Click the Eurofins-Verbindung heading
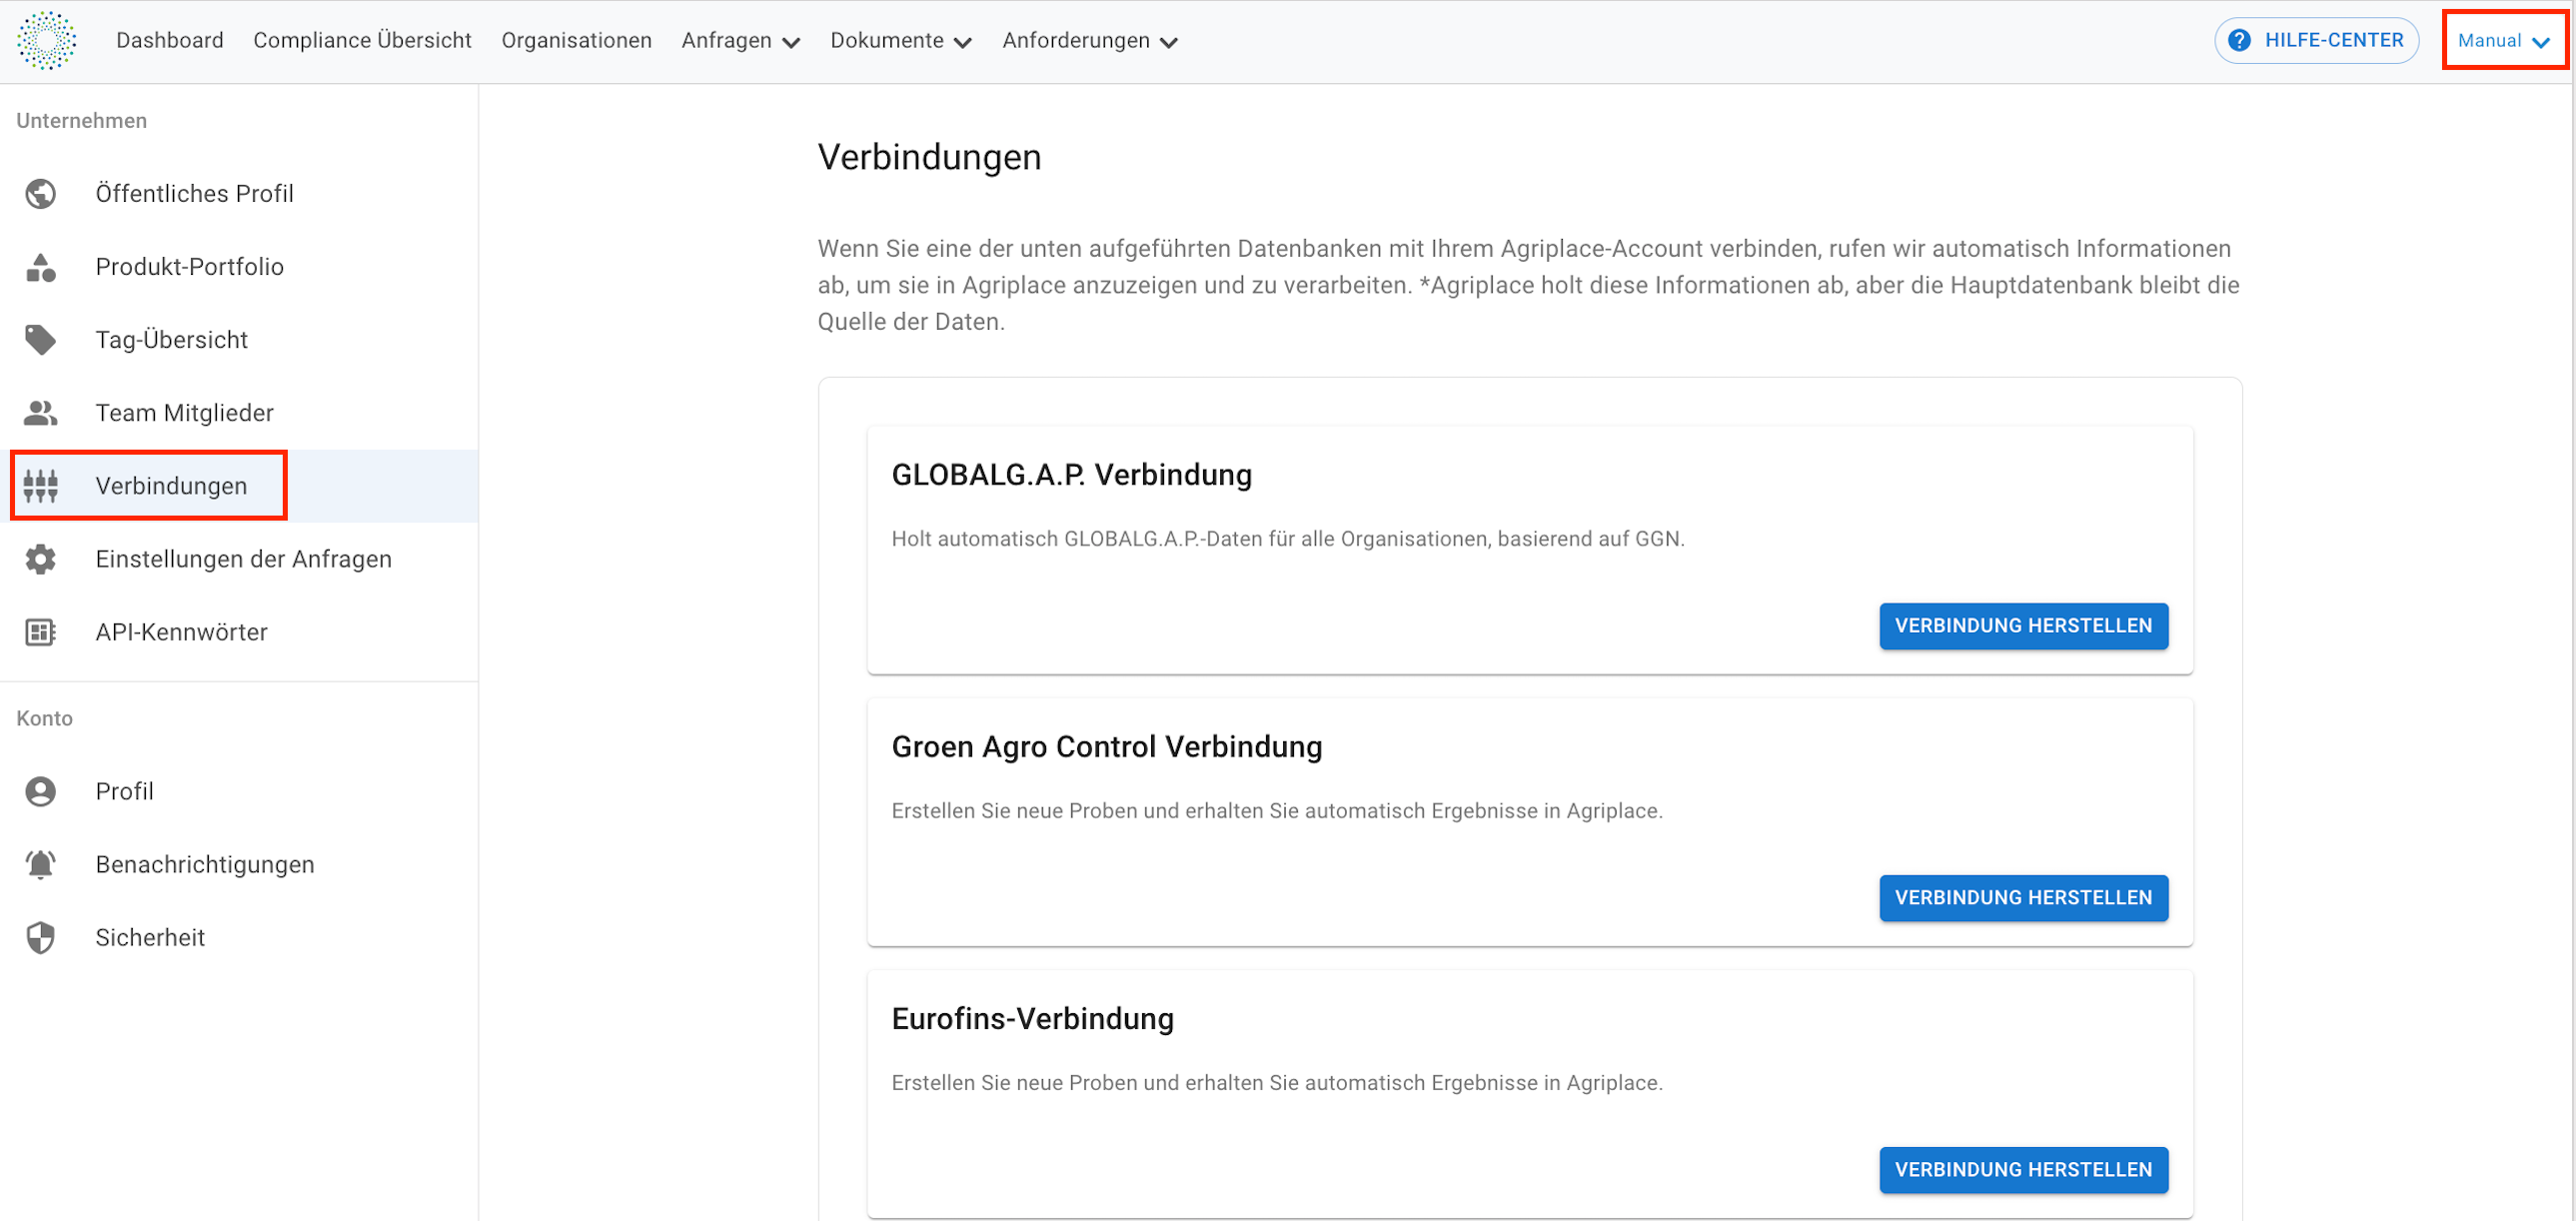This screenshot has height=1221, width=2576. (x=1032, y=1019)
